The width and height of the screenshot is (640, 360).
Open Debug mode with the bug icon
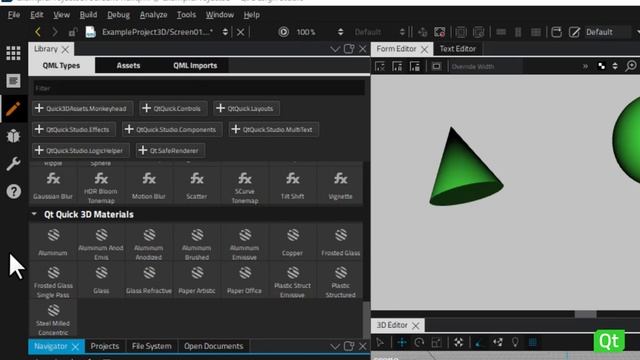[13, 136]
